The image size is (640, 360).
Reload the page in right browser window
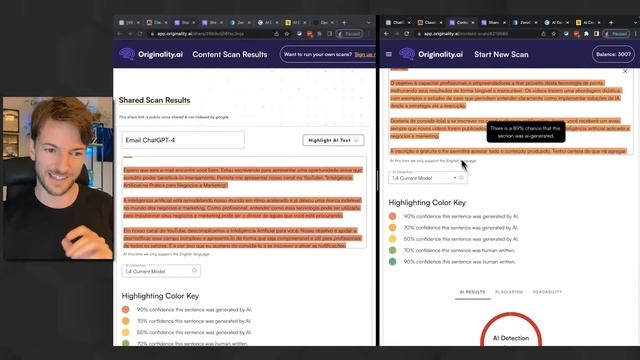407,34
